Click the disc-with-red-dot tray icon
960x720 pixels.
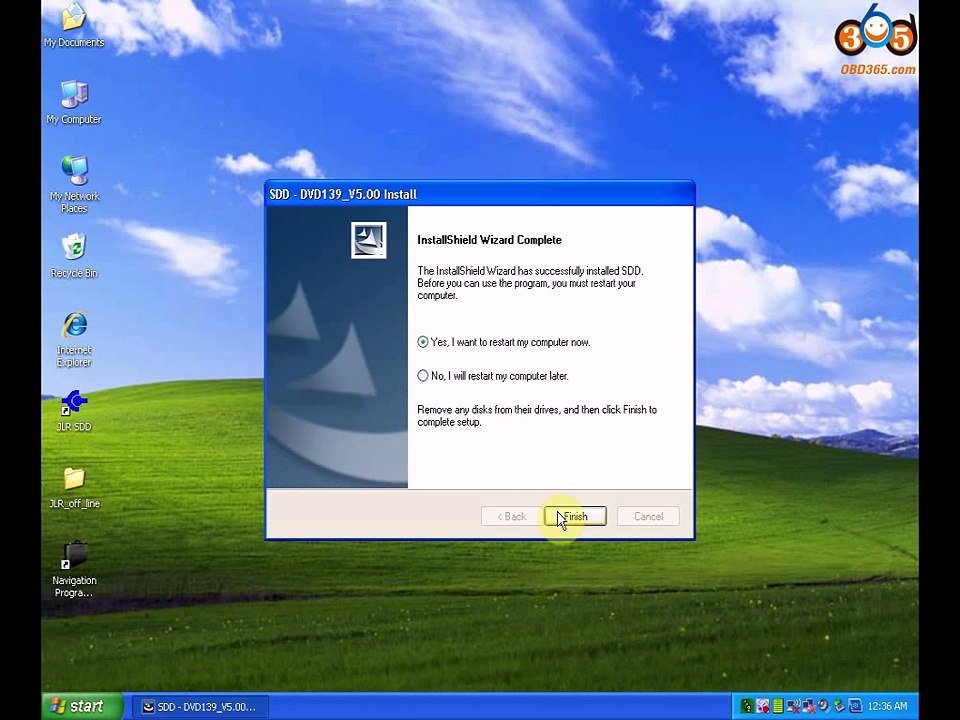[763, 706]
